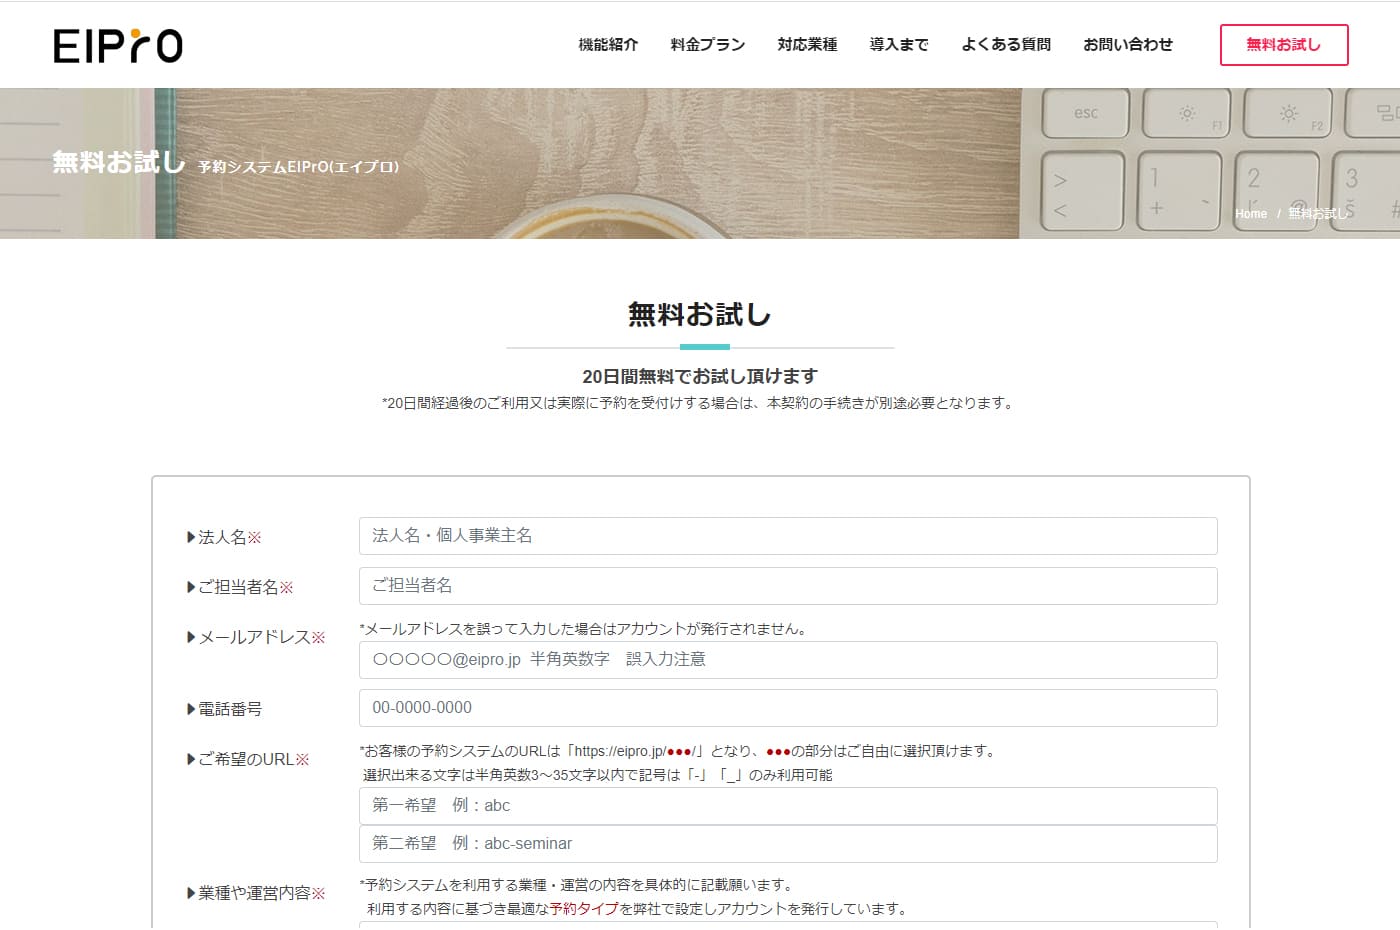1400x930 pixels.
Task: Click the 無料お試し breadcrumb item
Action: tap(1318, 214)
